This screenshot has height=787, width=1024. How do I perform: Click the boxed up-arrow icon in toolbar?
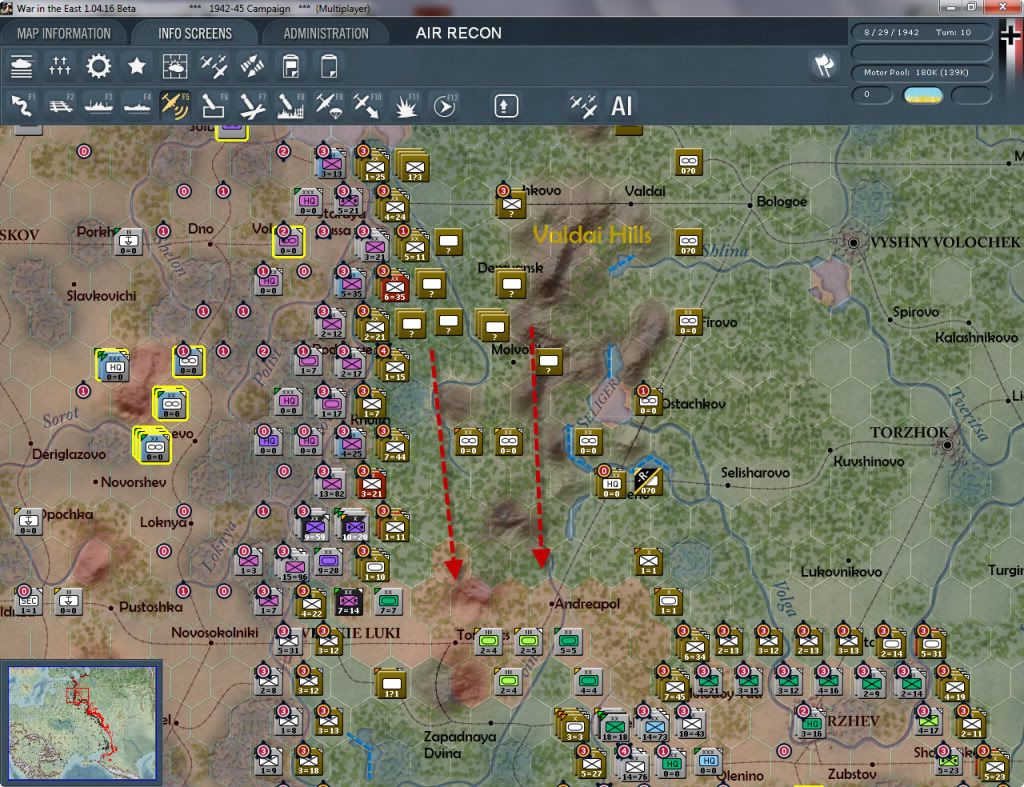[x=505, y=106]
